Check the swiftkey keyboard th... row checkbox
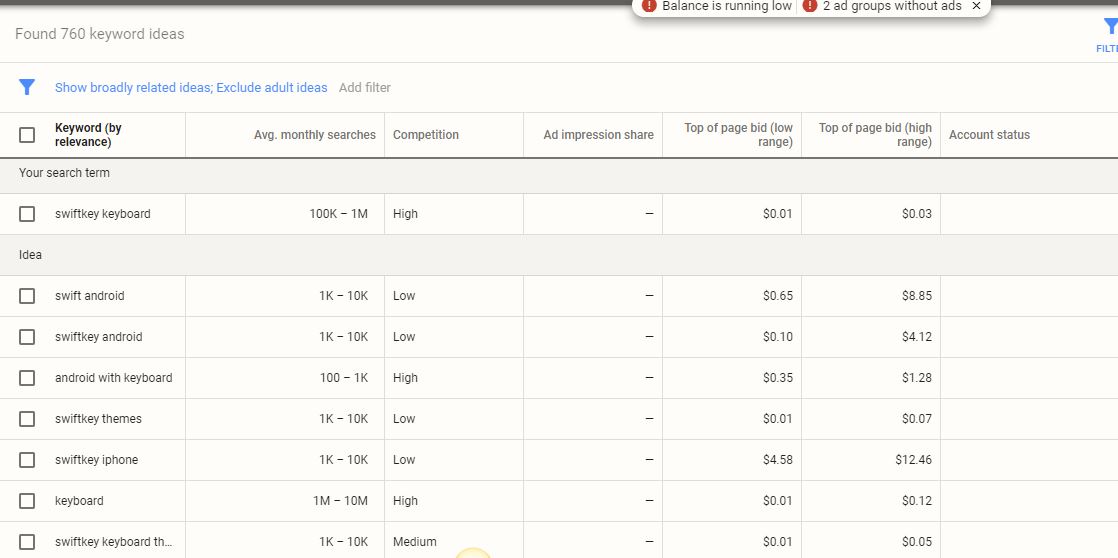 tap(27, 542)
